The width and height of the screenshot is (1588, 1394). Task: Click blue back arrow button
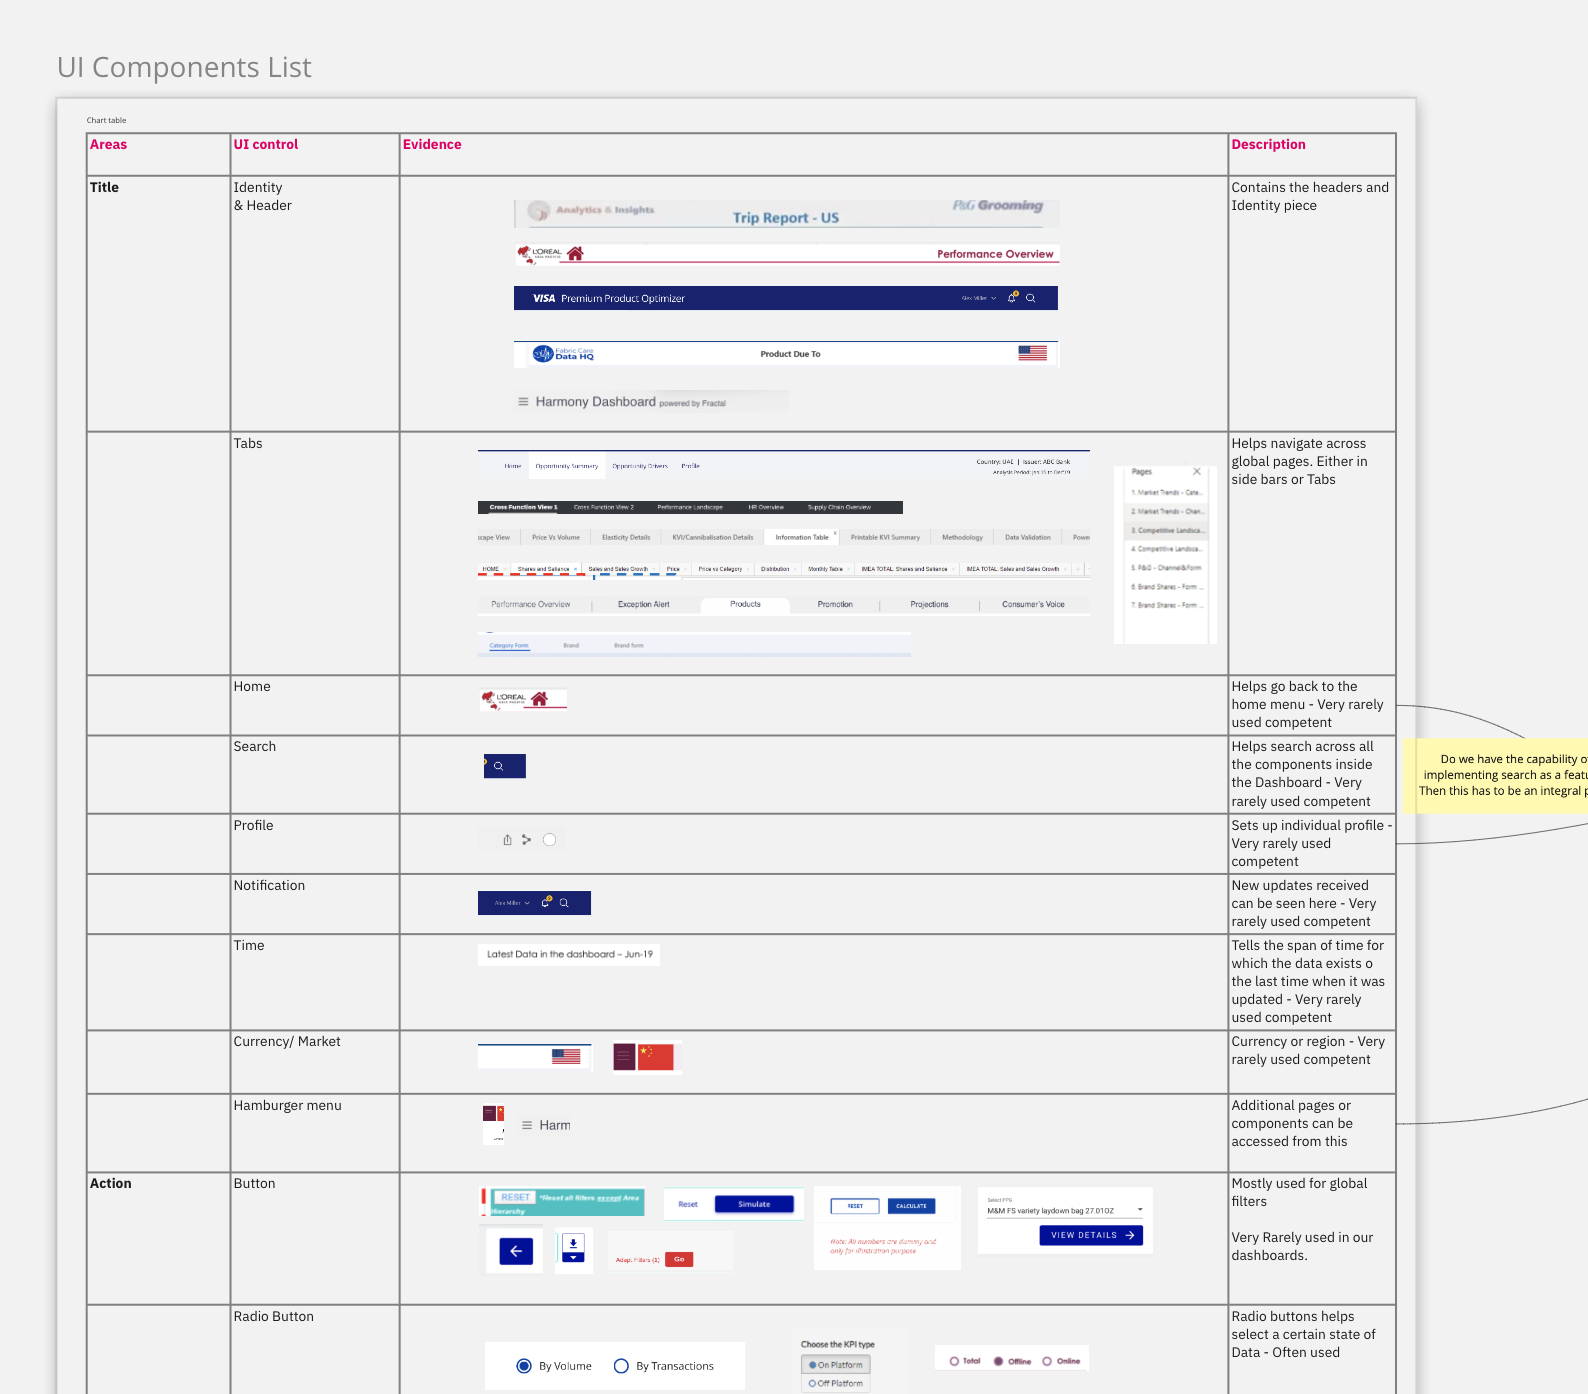click(516, 1251)
